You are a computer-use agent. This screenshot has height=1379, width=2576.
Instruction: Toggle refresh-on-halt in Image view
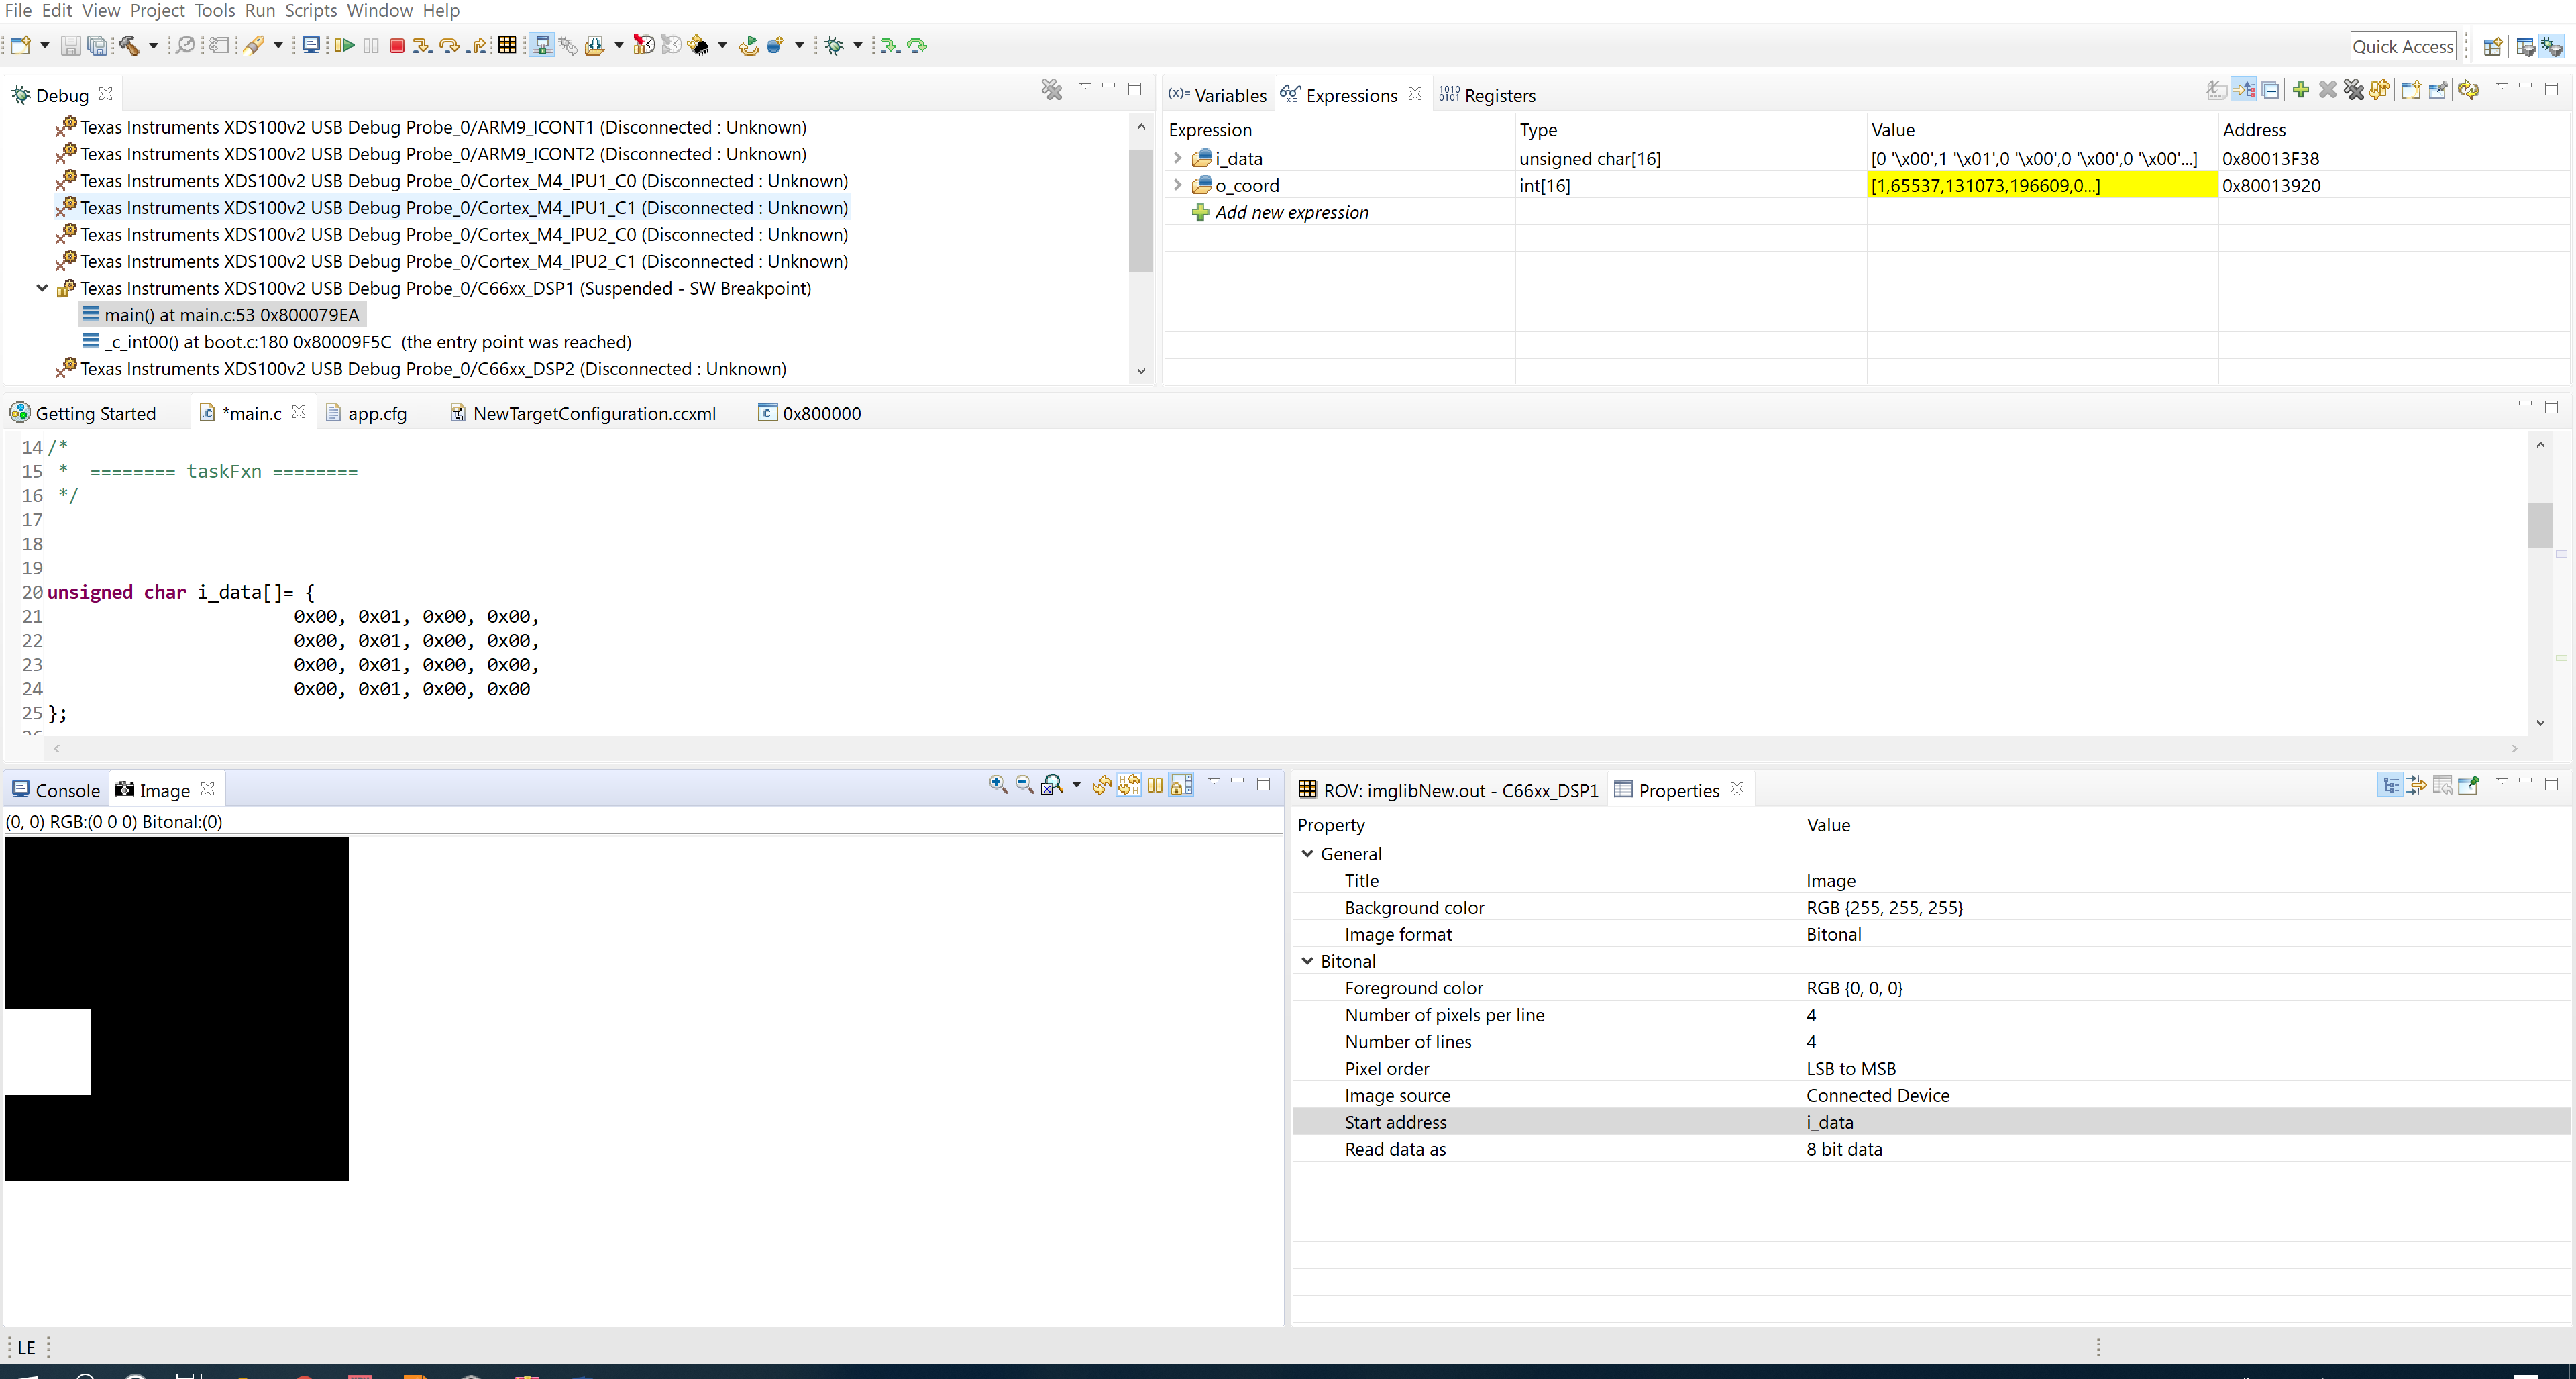pyautogui.click(x=1128, y=785)
